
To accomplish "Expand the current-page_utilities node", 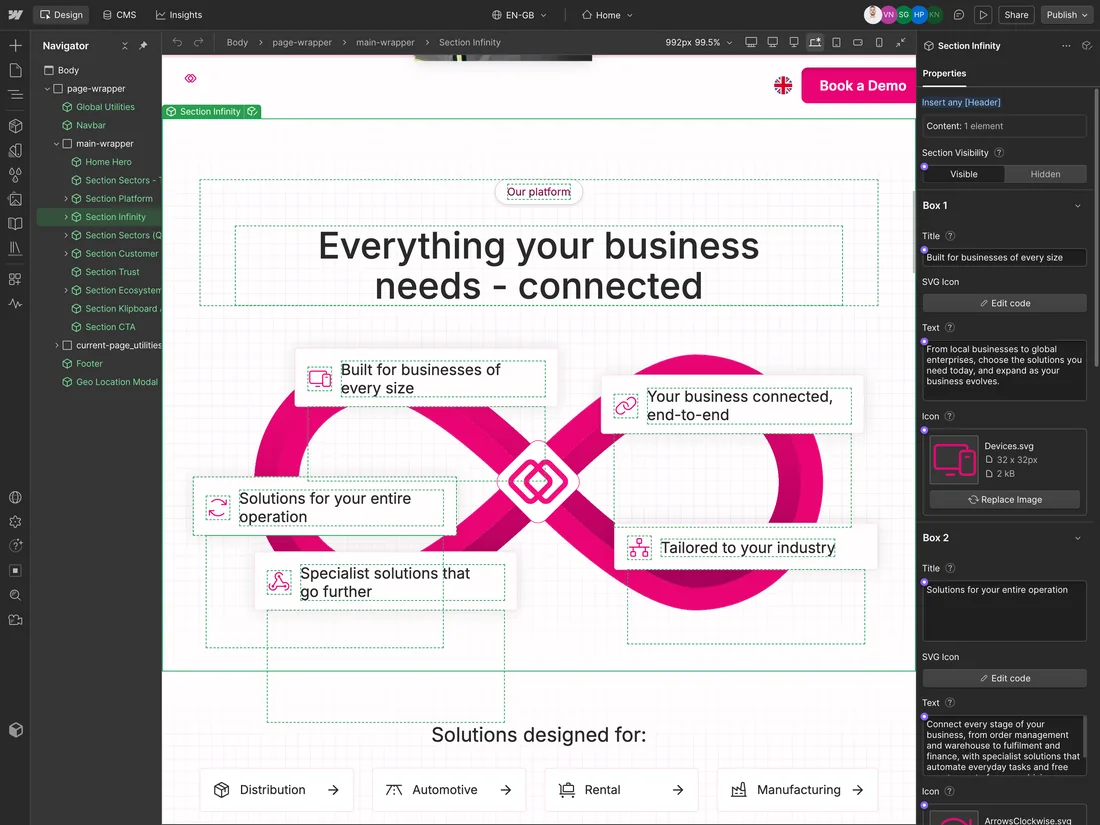I will (57, 345).
